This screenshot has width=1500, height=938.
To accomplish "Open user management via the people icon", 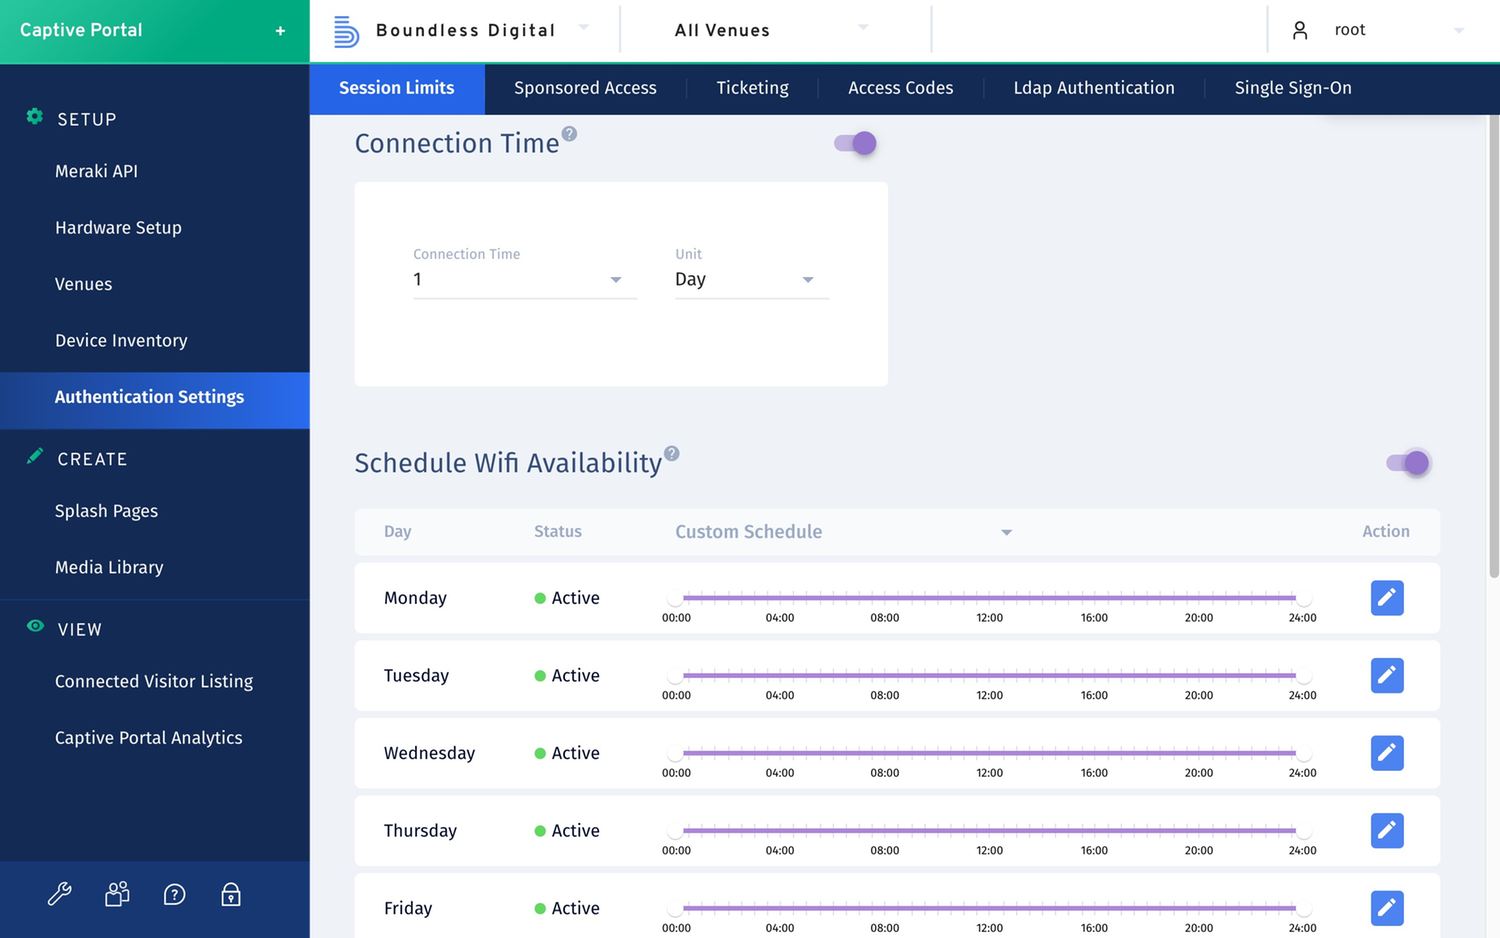I will point(117,894).
